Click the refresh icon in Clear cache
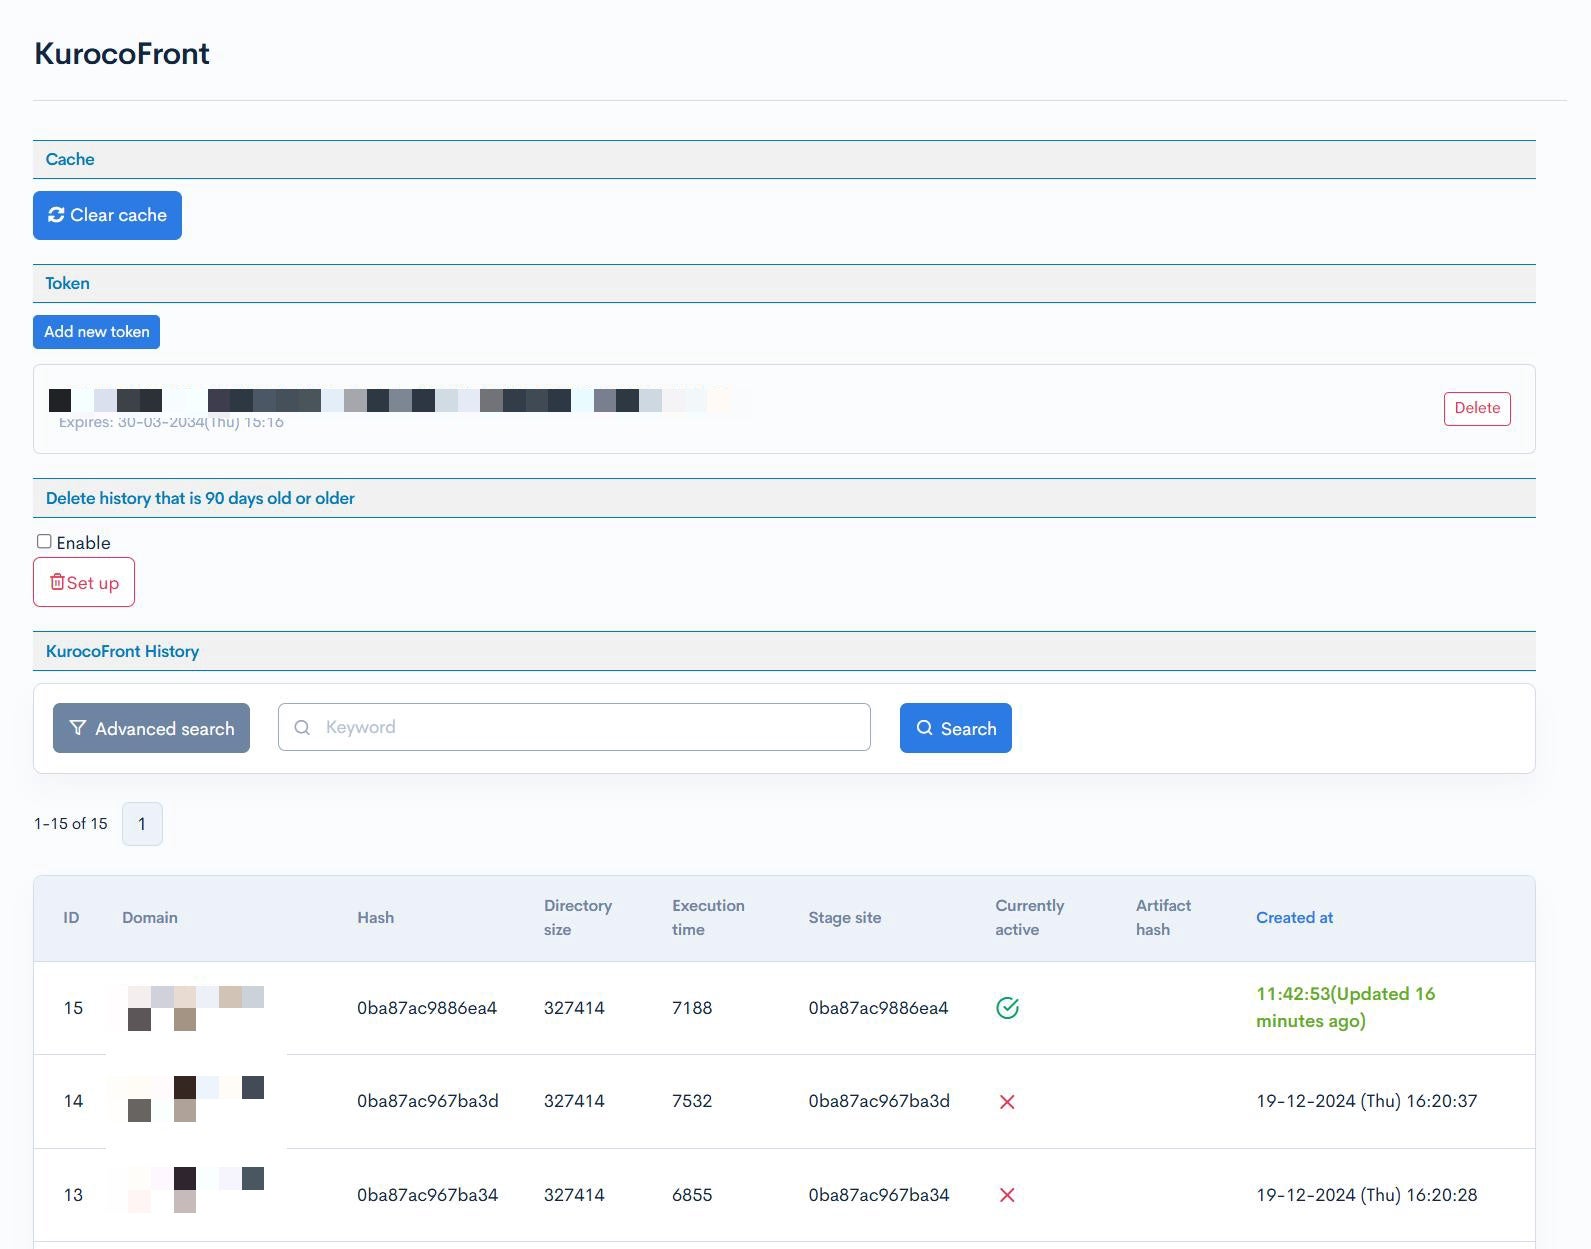Screen dimensions: 1591x1249 pyautogui.click(x=56, y=215)
